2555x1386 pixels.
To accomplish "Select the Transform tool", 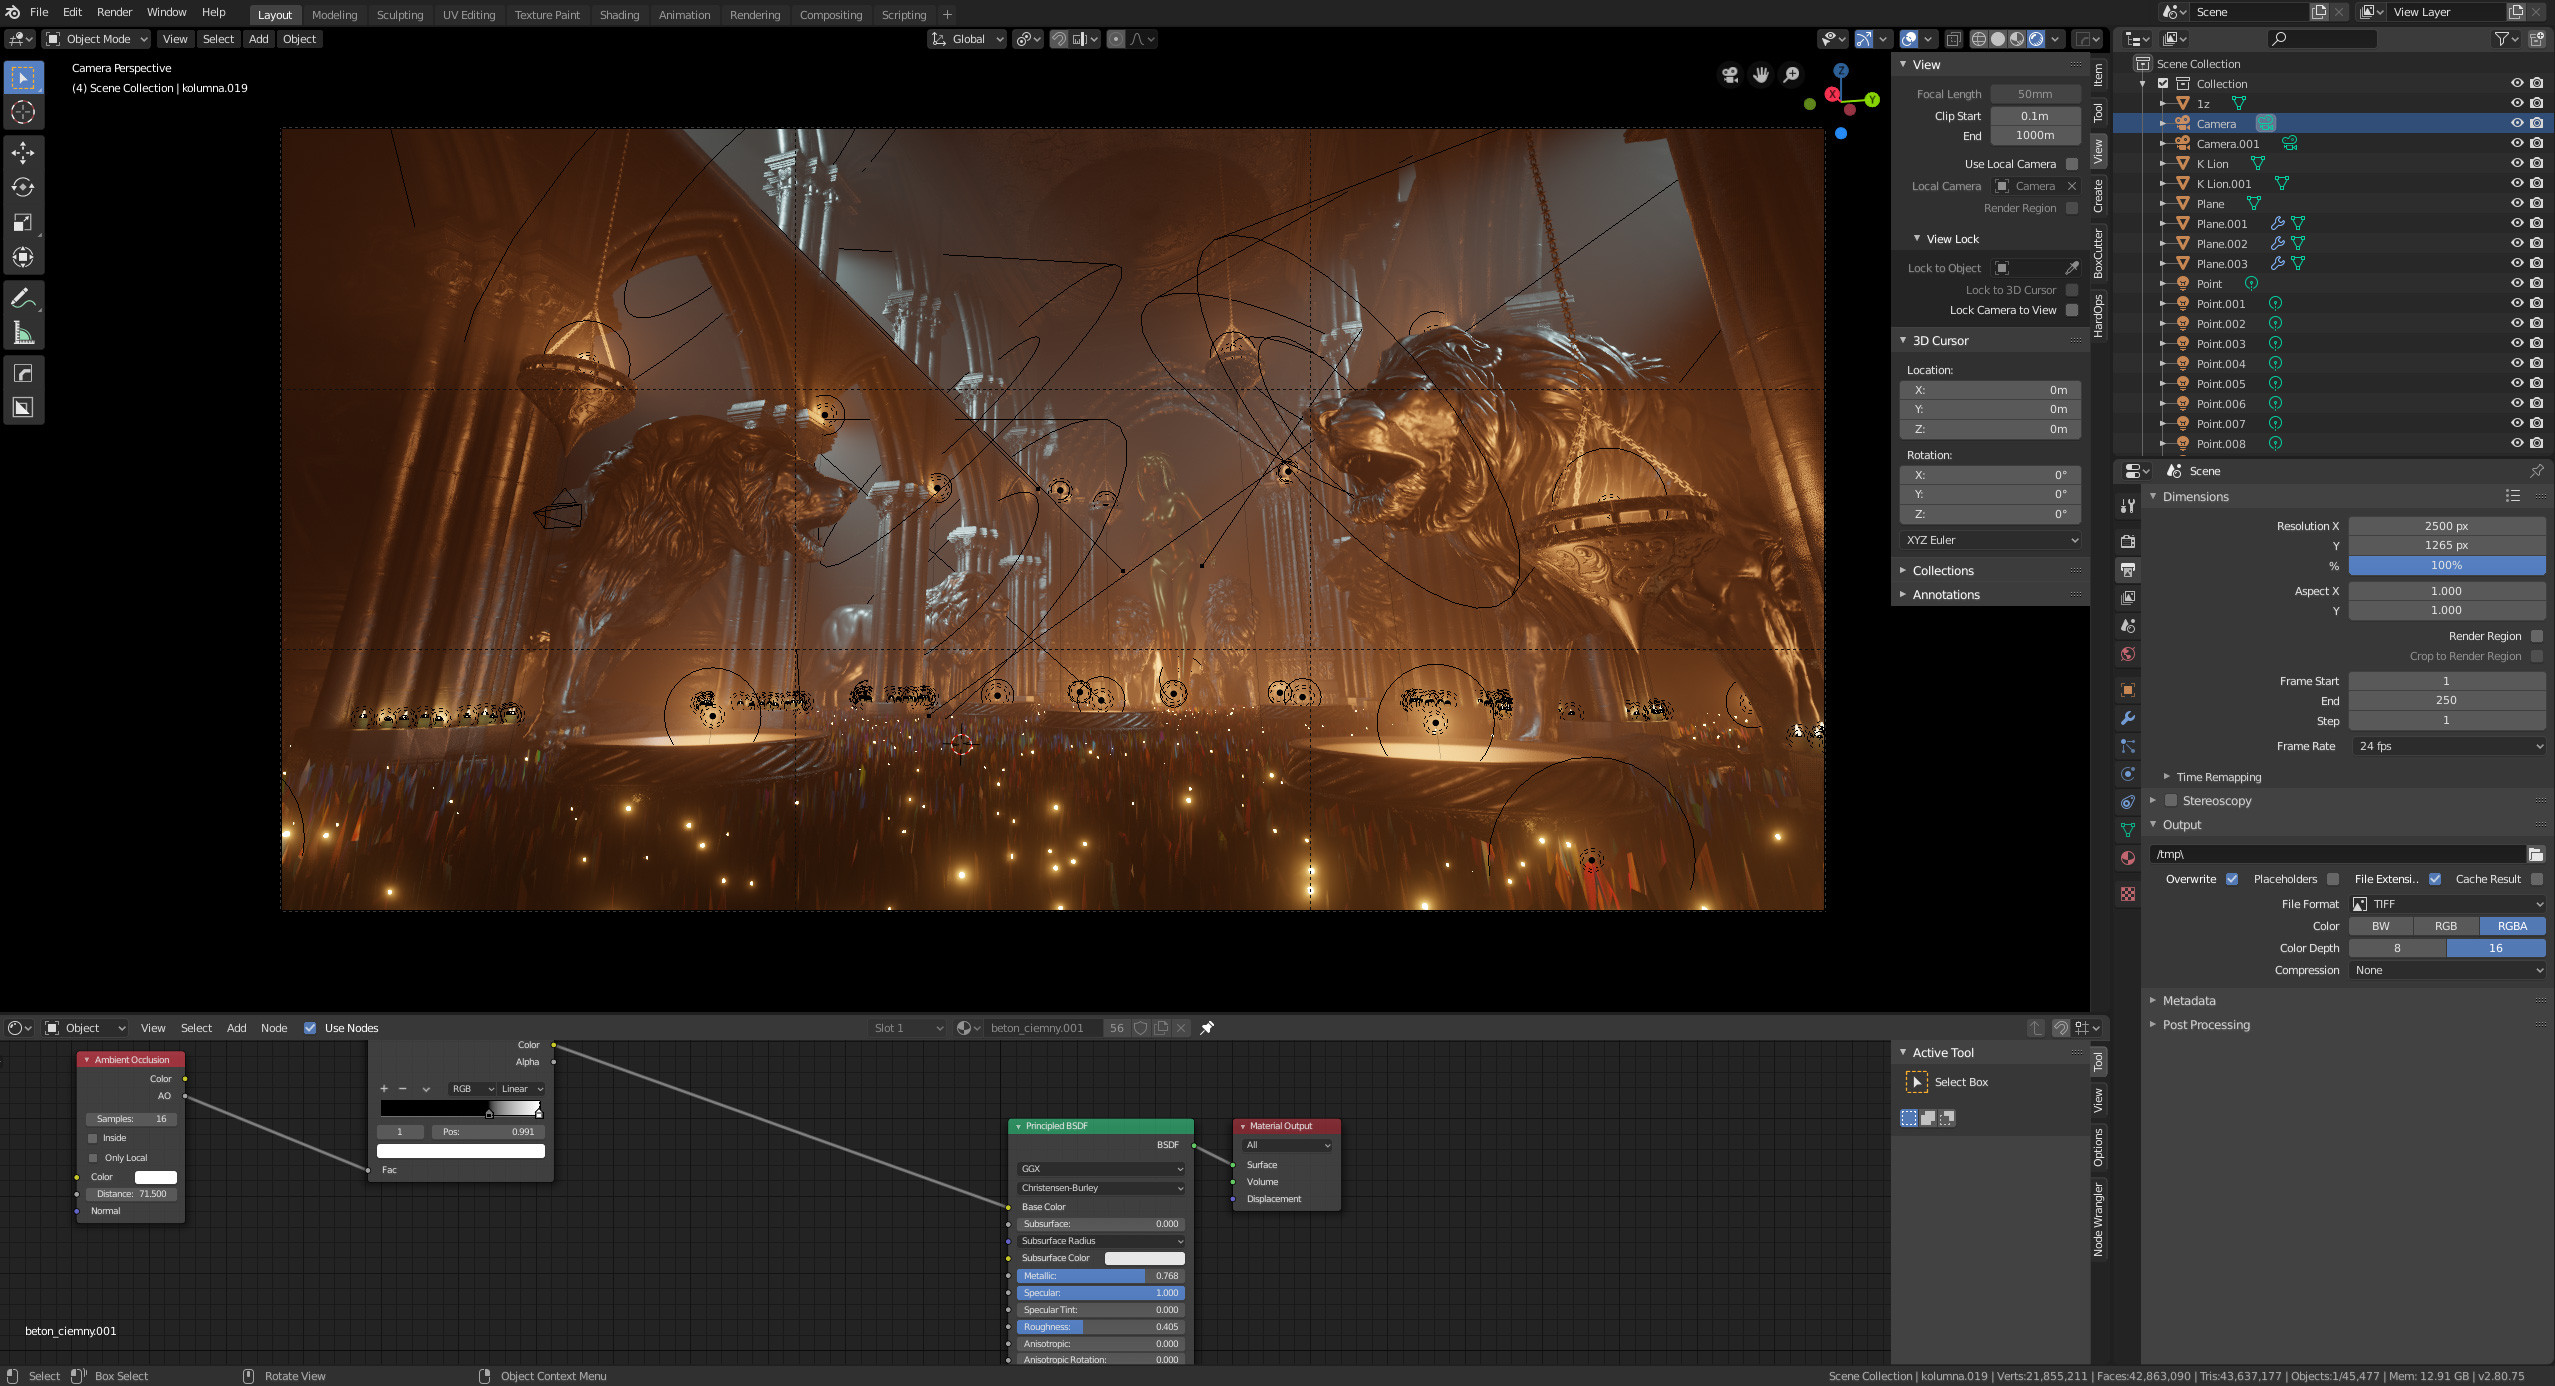I will click(23, 257).
